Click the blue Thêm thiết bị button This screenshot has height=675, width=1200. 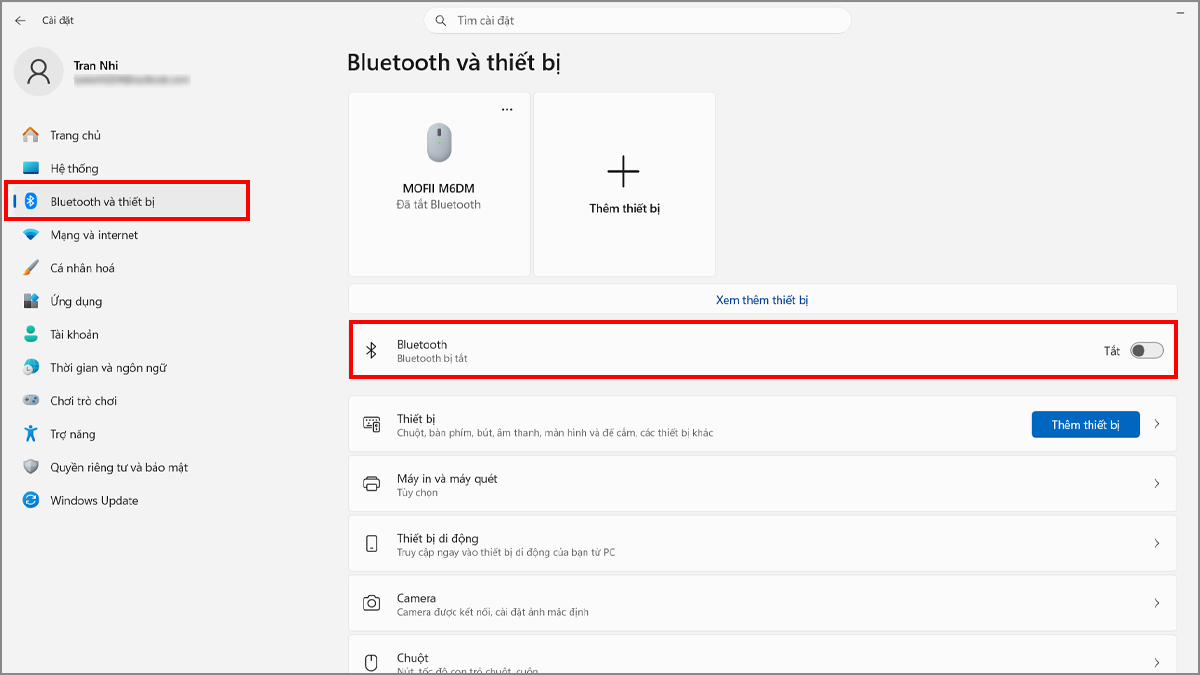pyautogui.click(x=1086, y=425)
